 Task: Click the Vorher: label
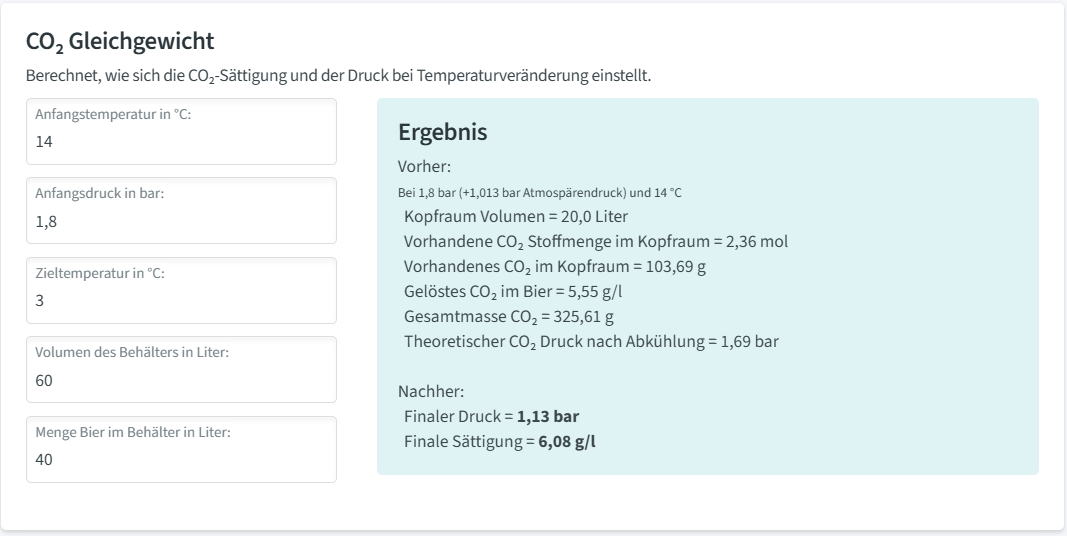(424, 166)
